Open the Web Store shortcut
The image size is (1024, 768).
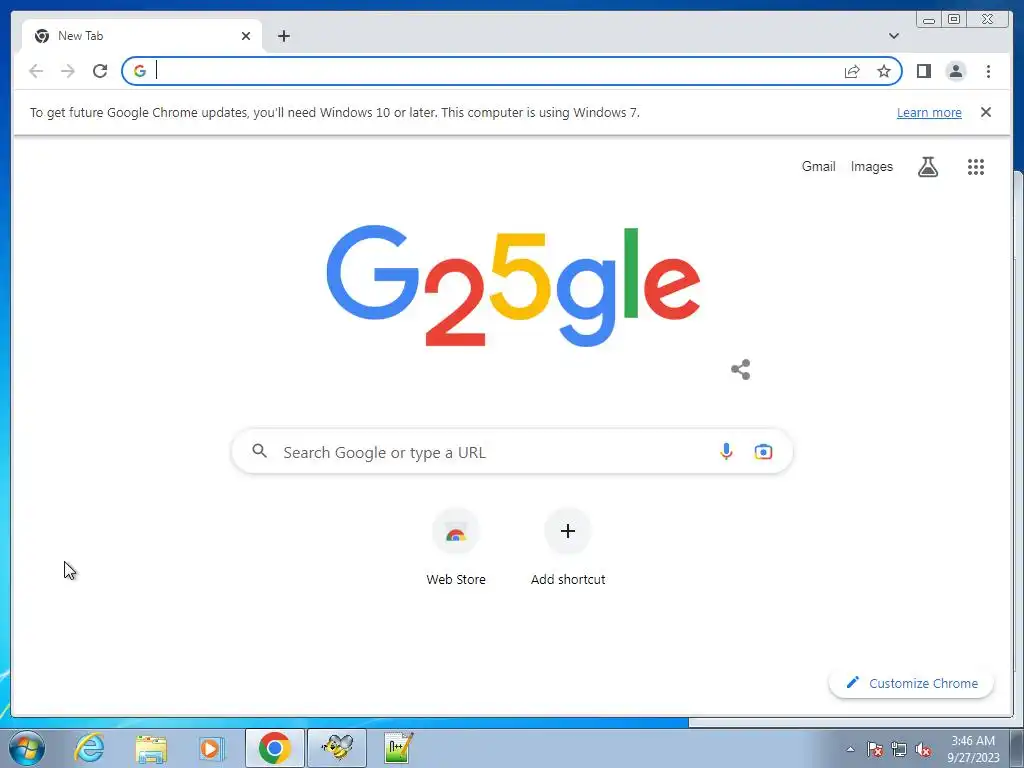click(456, 547)
